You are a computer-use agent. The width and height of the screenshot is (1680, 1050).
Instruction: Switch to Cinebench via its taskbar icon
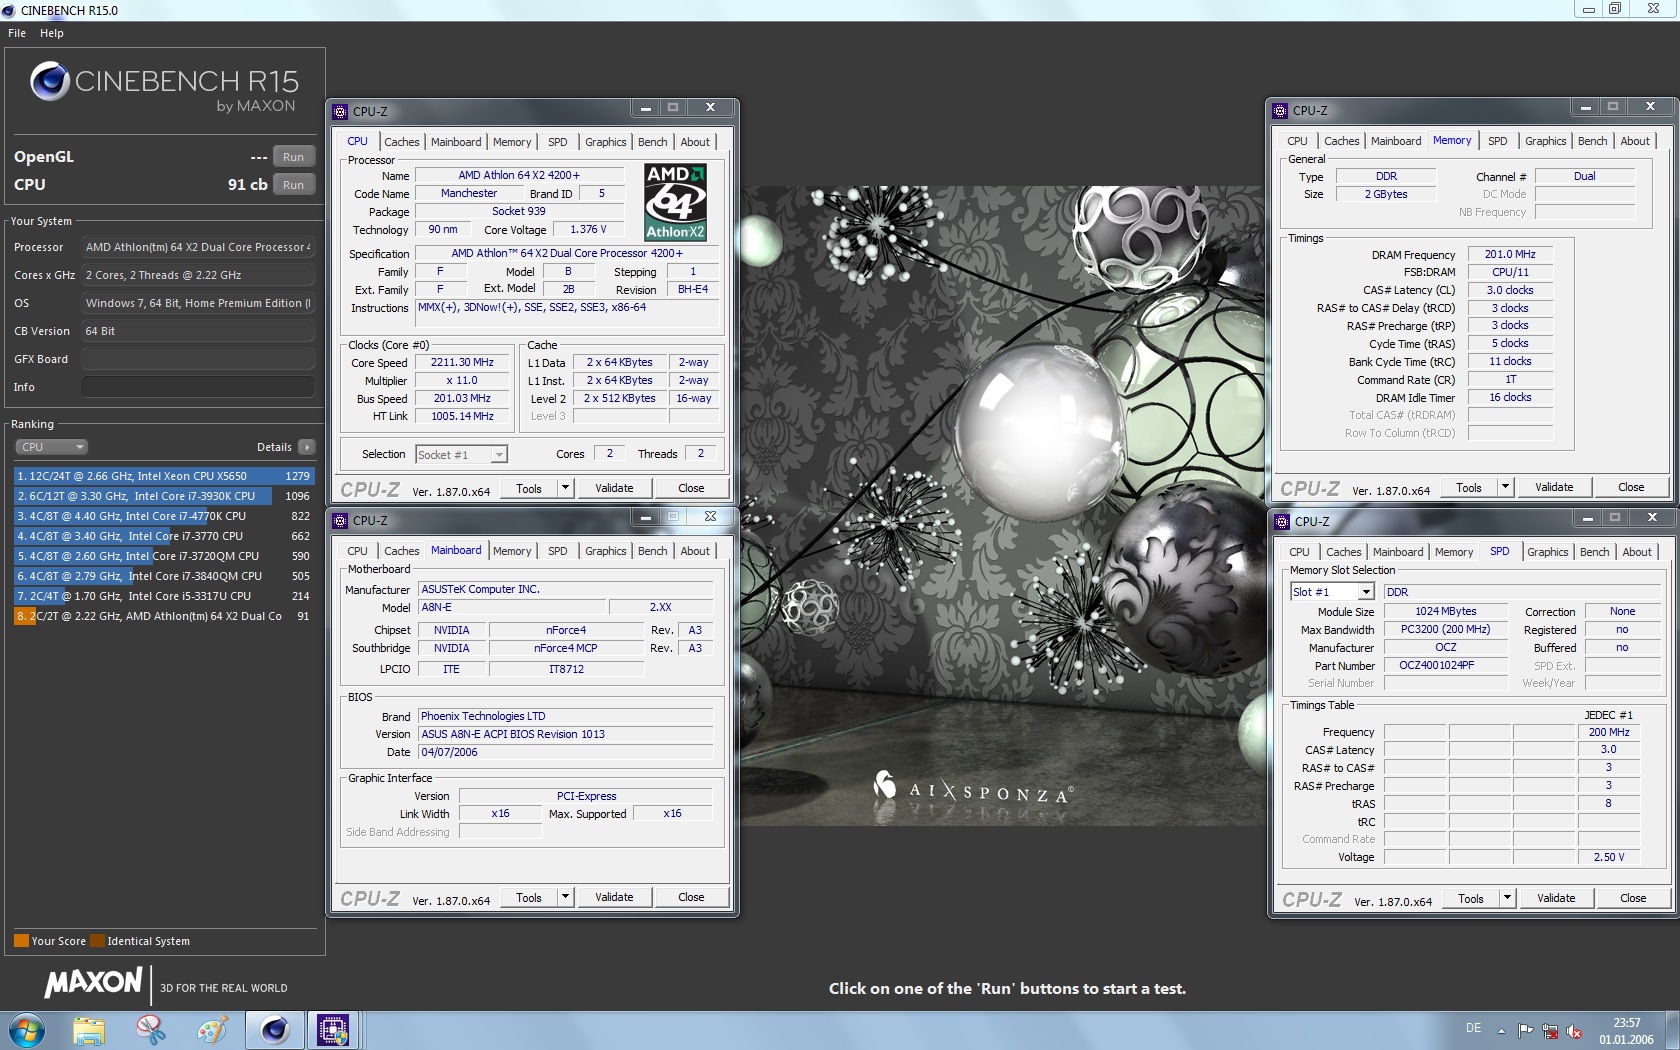tap(274, 1030)
